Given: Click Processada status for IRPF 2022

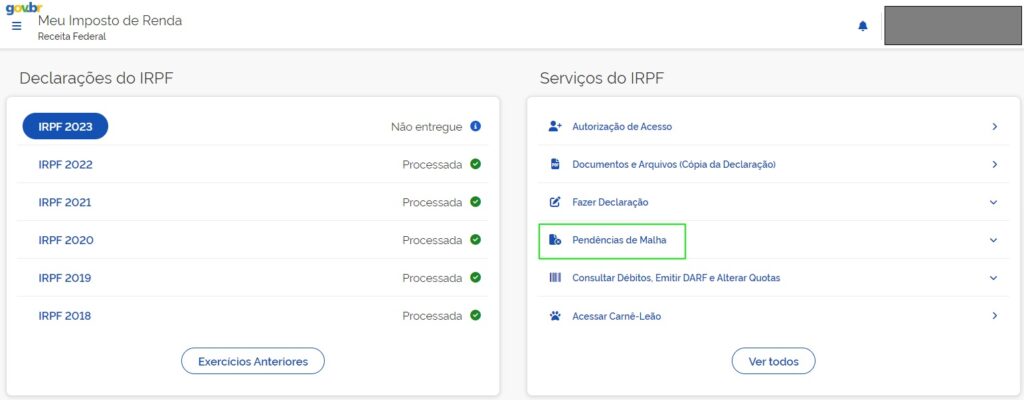Looking at the screenshot, I should [432, 165].
